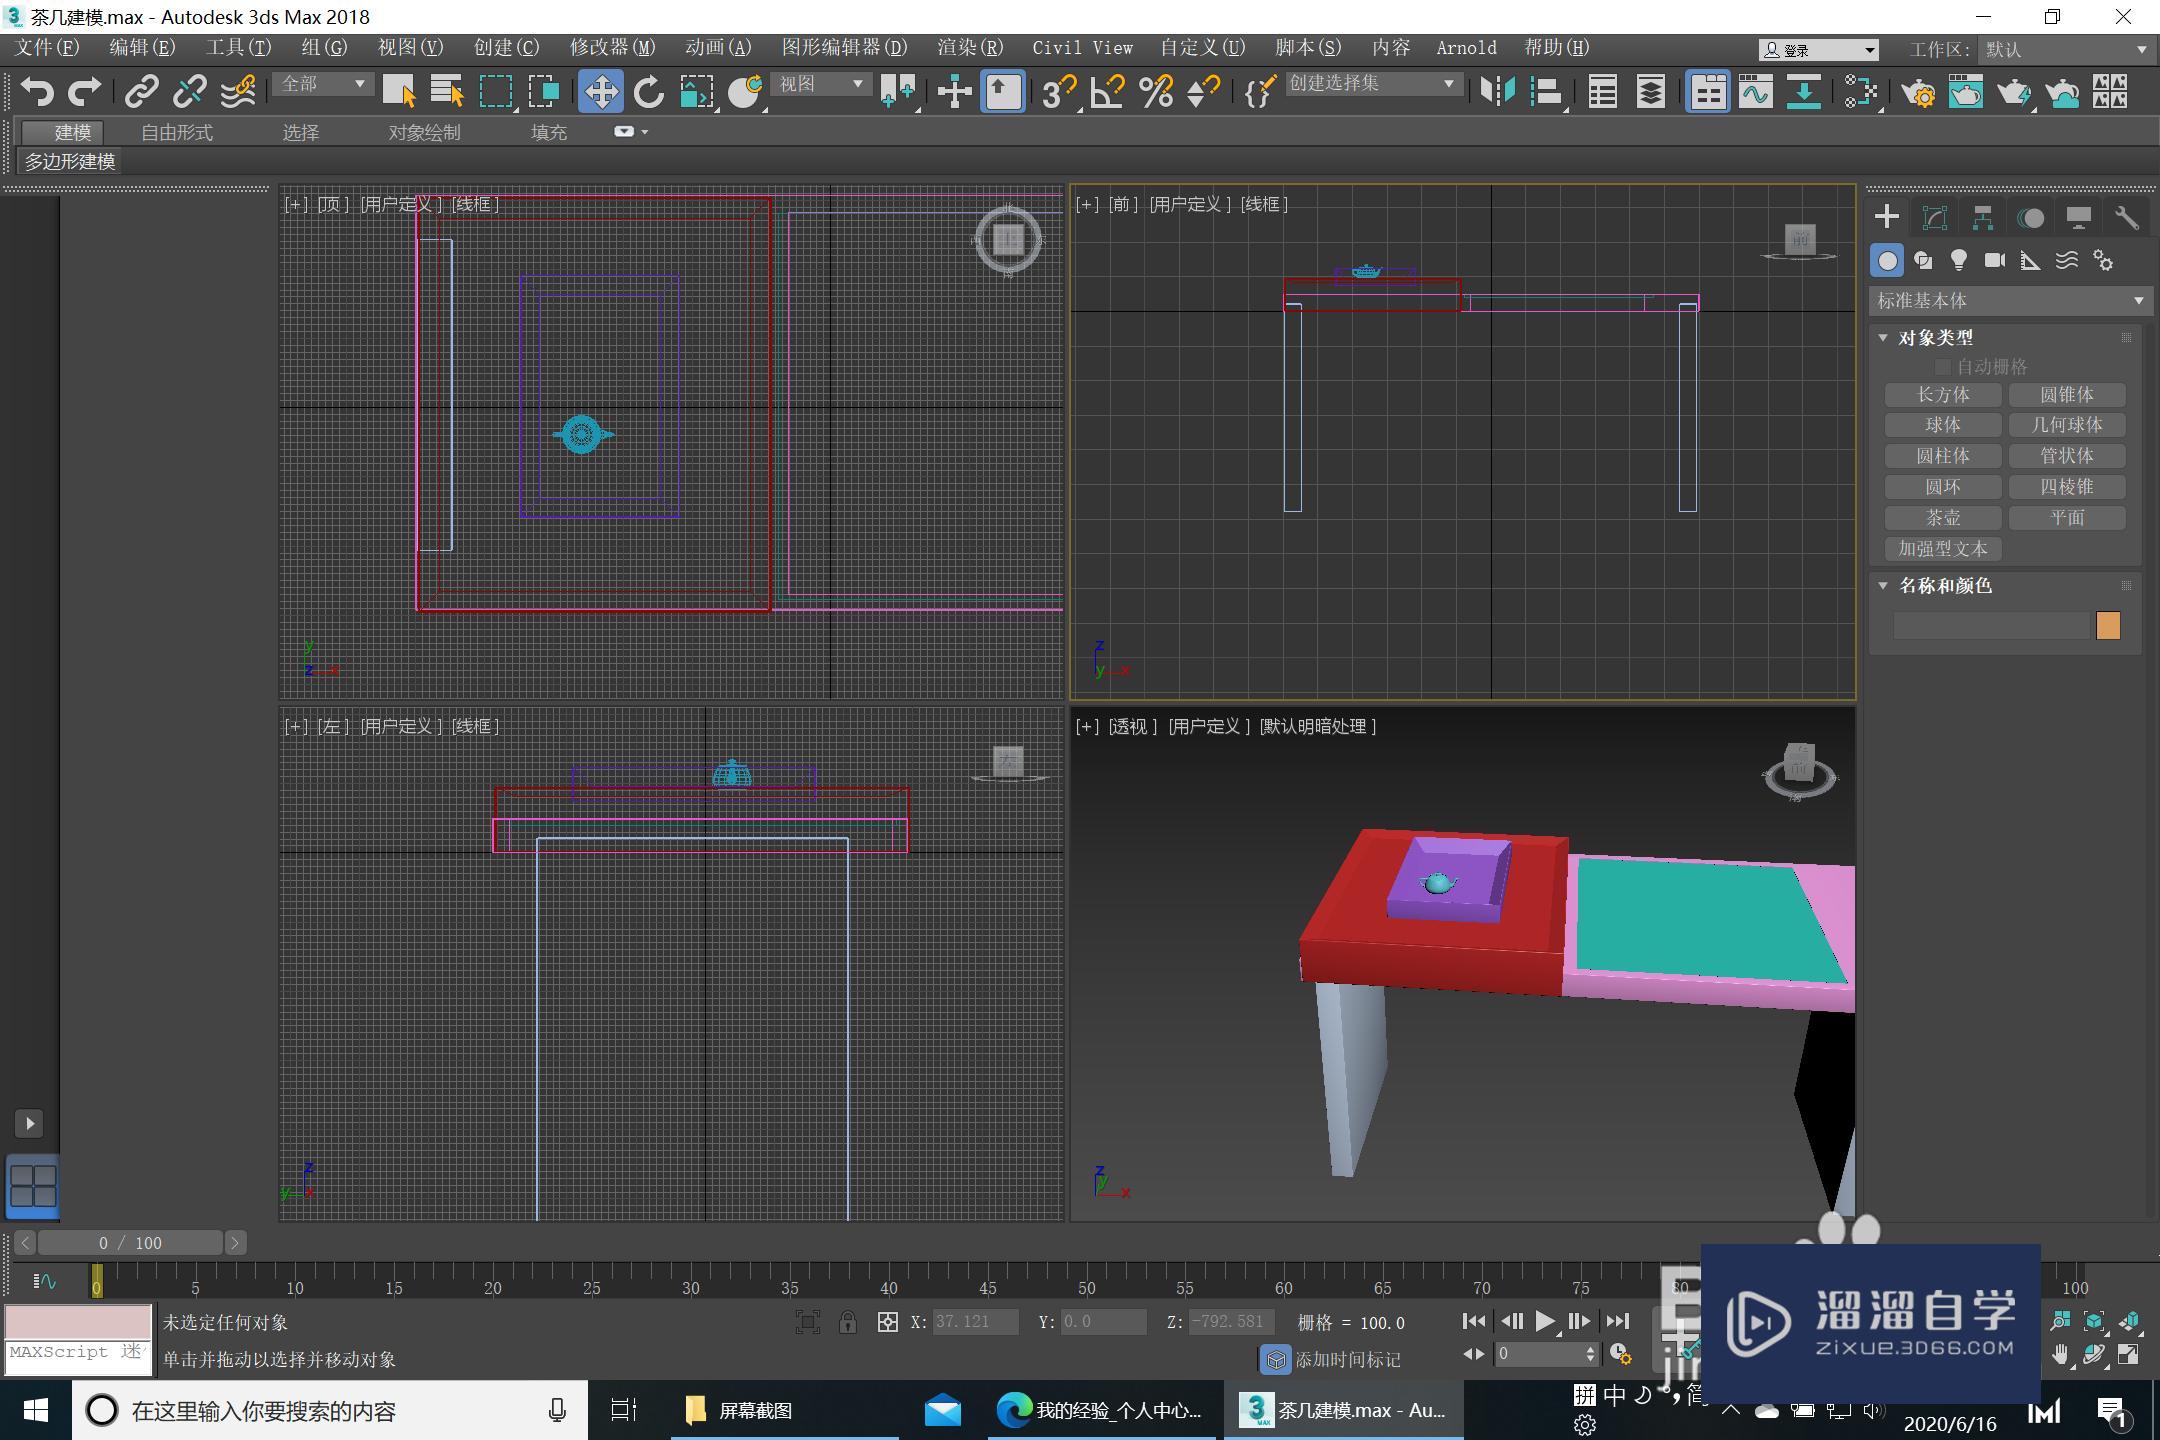Click the Redo arrow icon
2160x1440 pixels.
(x=84, y=92)
